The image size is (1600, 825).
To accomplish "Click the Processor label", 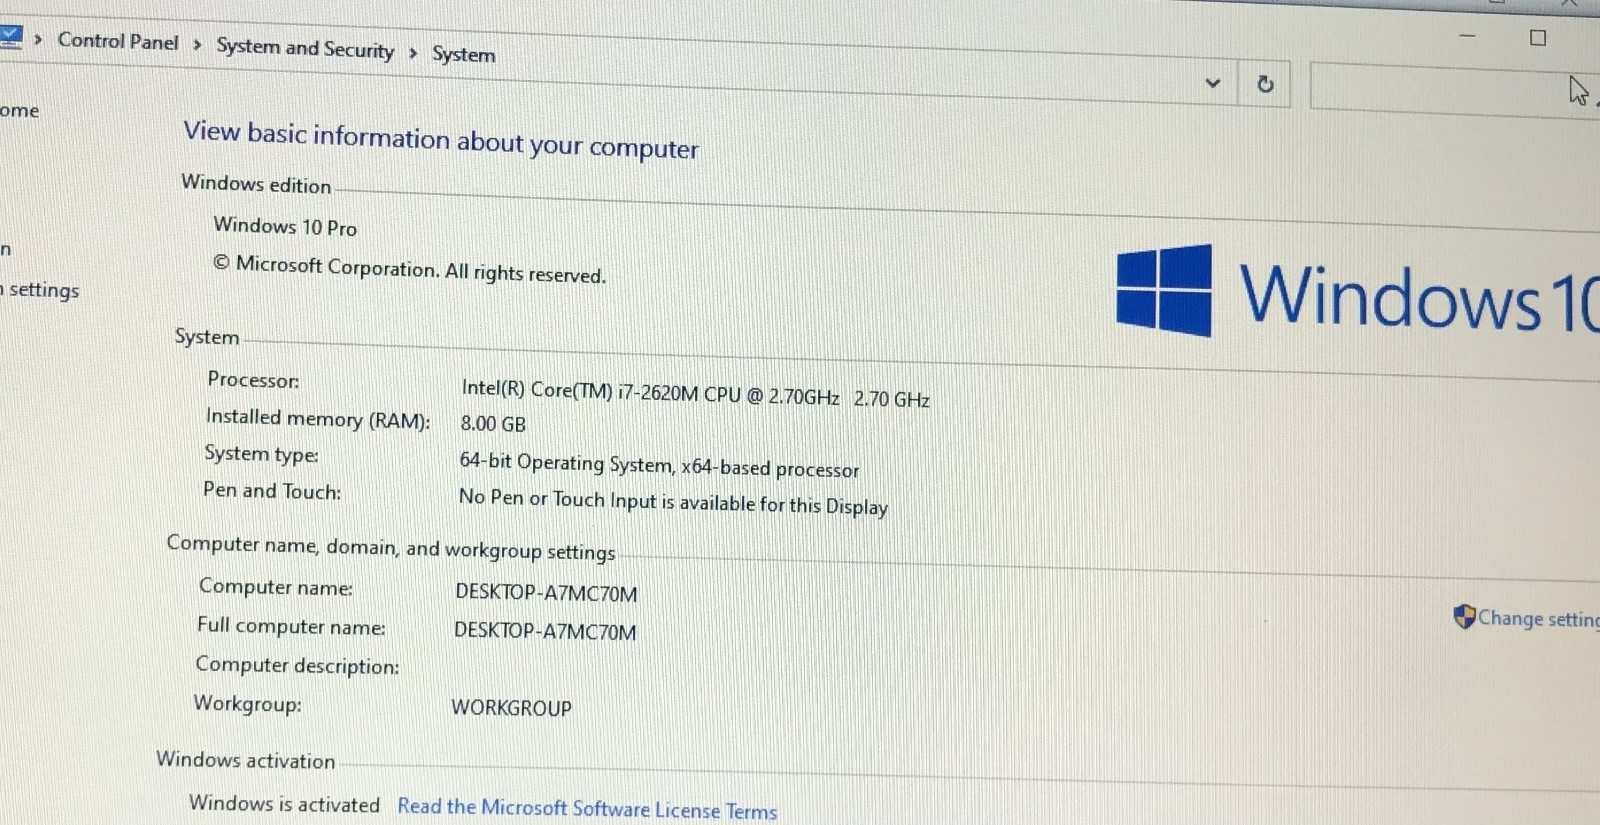I will [253, 380].
